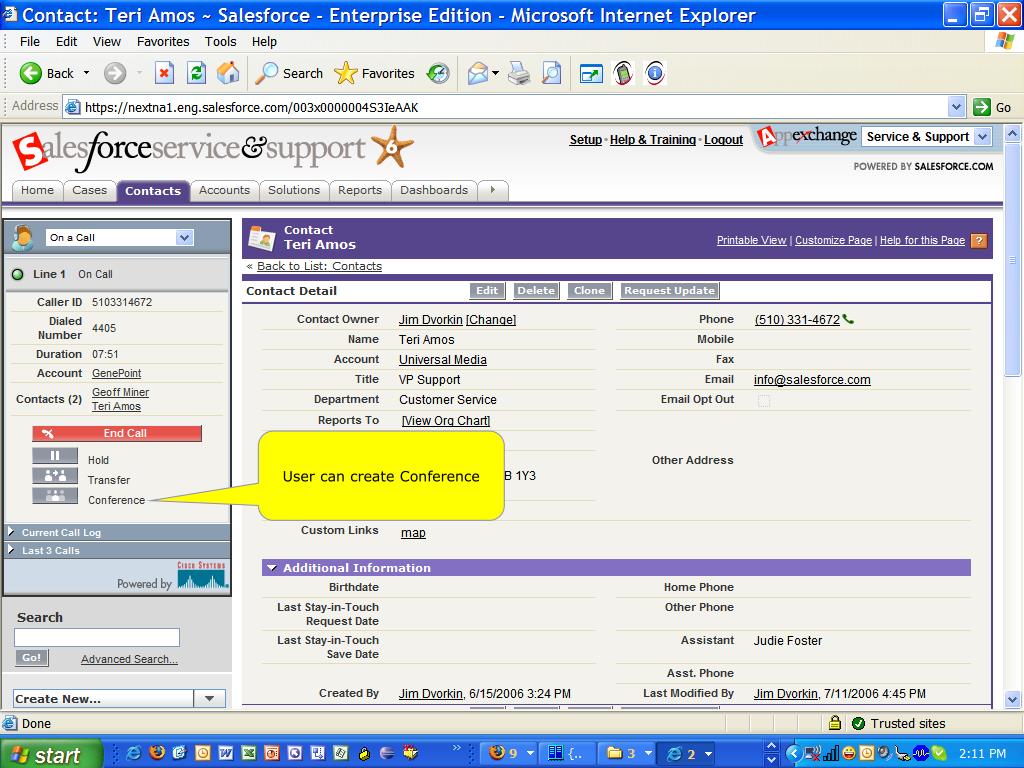The image size is (1024, 768).
Task: Launch Firefox from quick launch bar
Action: click(x=157, y=753)
